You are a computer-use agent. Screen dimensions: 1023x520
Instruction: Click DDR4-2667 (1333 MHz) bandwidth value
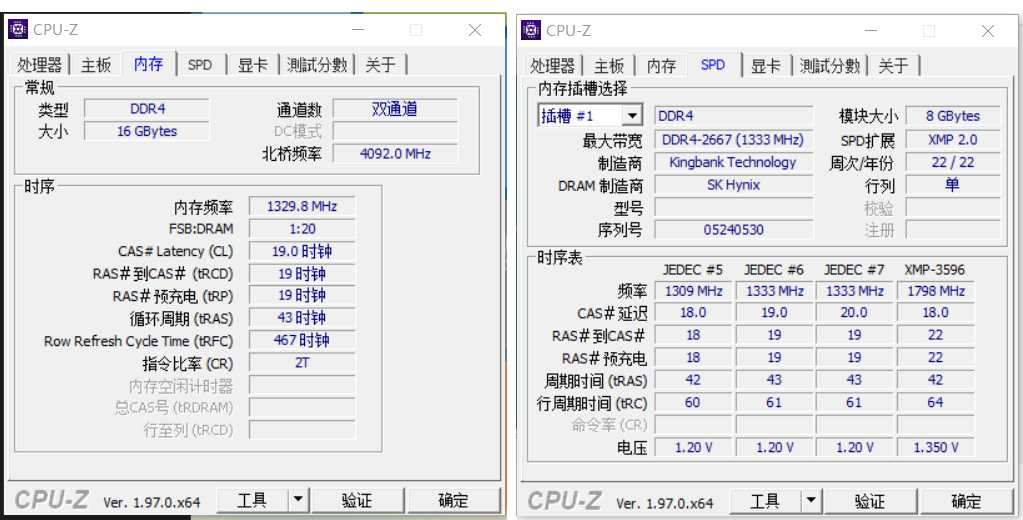[733, 140]
